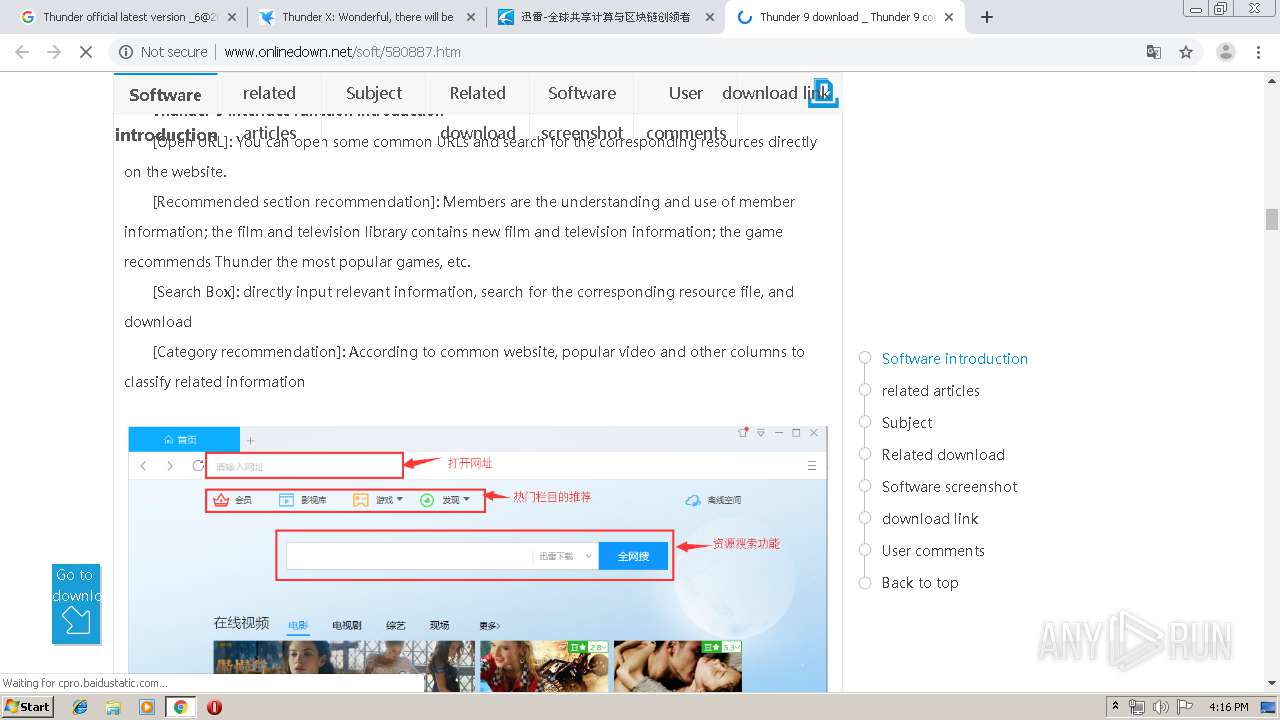Go back to the previous page

22,52
